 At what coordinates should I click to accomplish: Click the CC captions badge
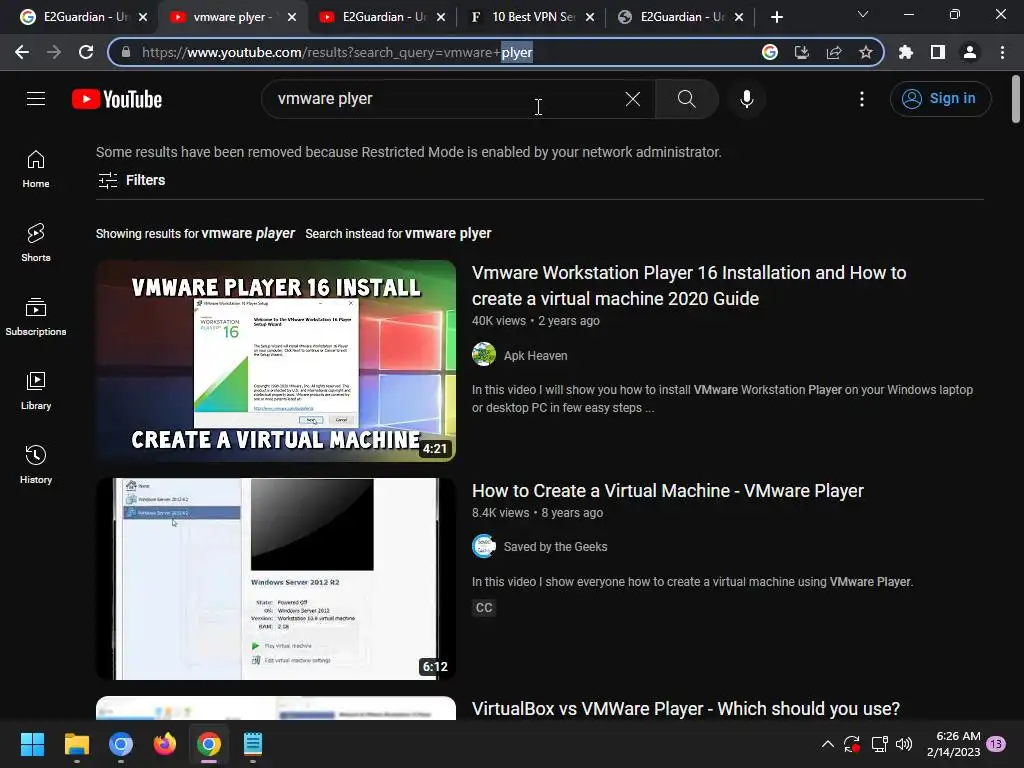coord(484,608)
